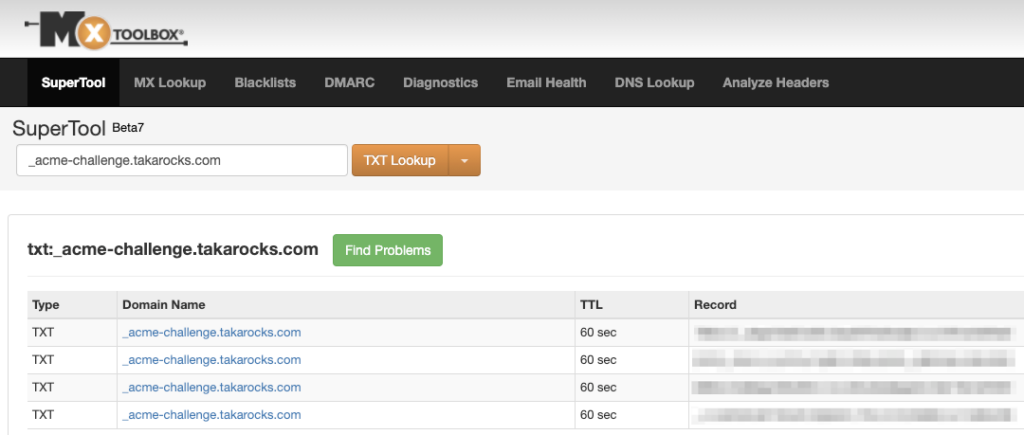Expand the lookup type dropdown arrow
Image resolution: width=1024 pixels, height=435 pixels.
(x=464, y=160)
